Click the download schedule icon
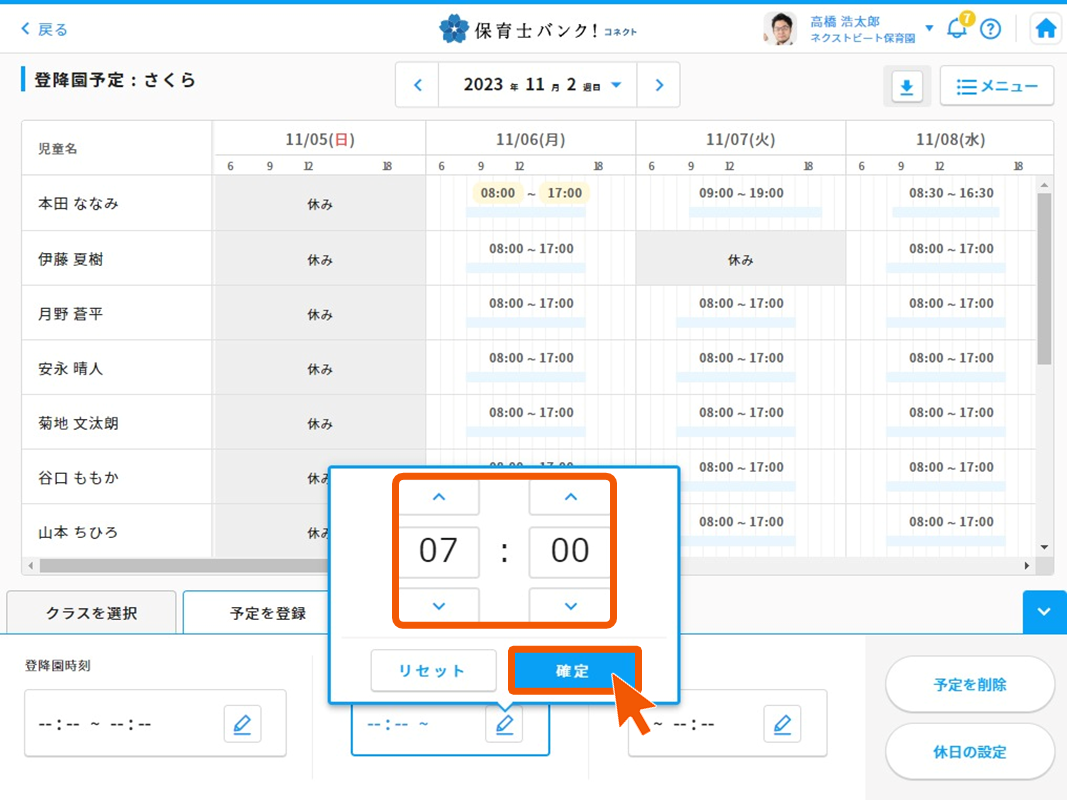This screenshot has width=1067, height=800. (x=906, y=87)
